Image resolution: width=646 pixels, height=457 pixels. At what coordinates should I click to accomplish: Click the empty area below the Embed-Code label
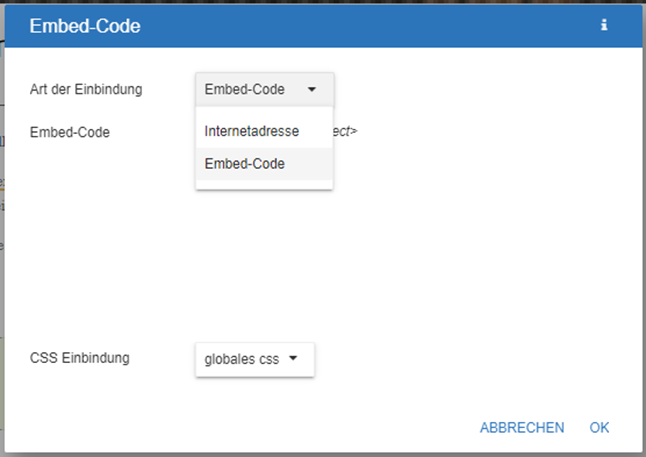click(x=100, y=240)
